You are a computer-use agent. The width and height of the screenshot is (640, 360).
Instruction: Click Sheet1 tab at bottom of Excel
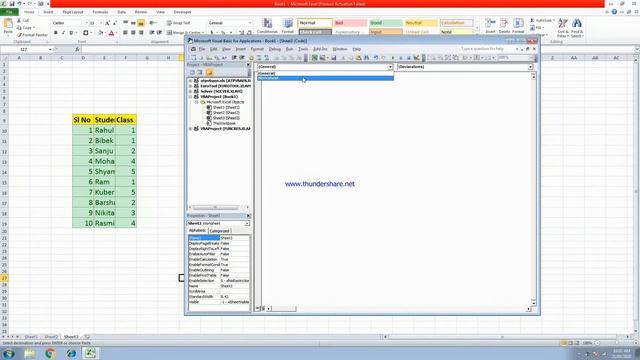pos(31,337)
